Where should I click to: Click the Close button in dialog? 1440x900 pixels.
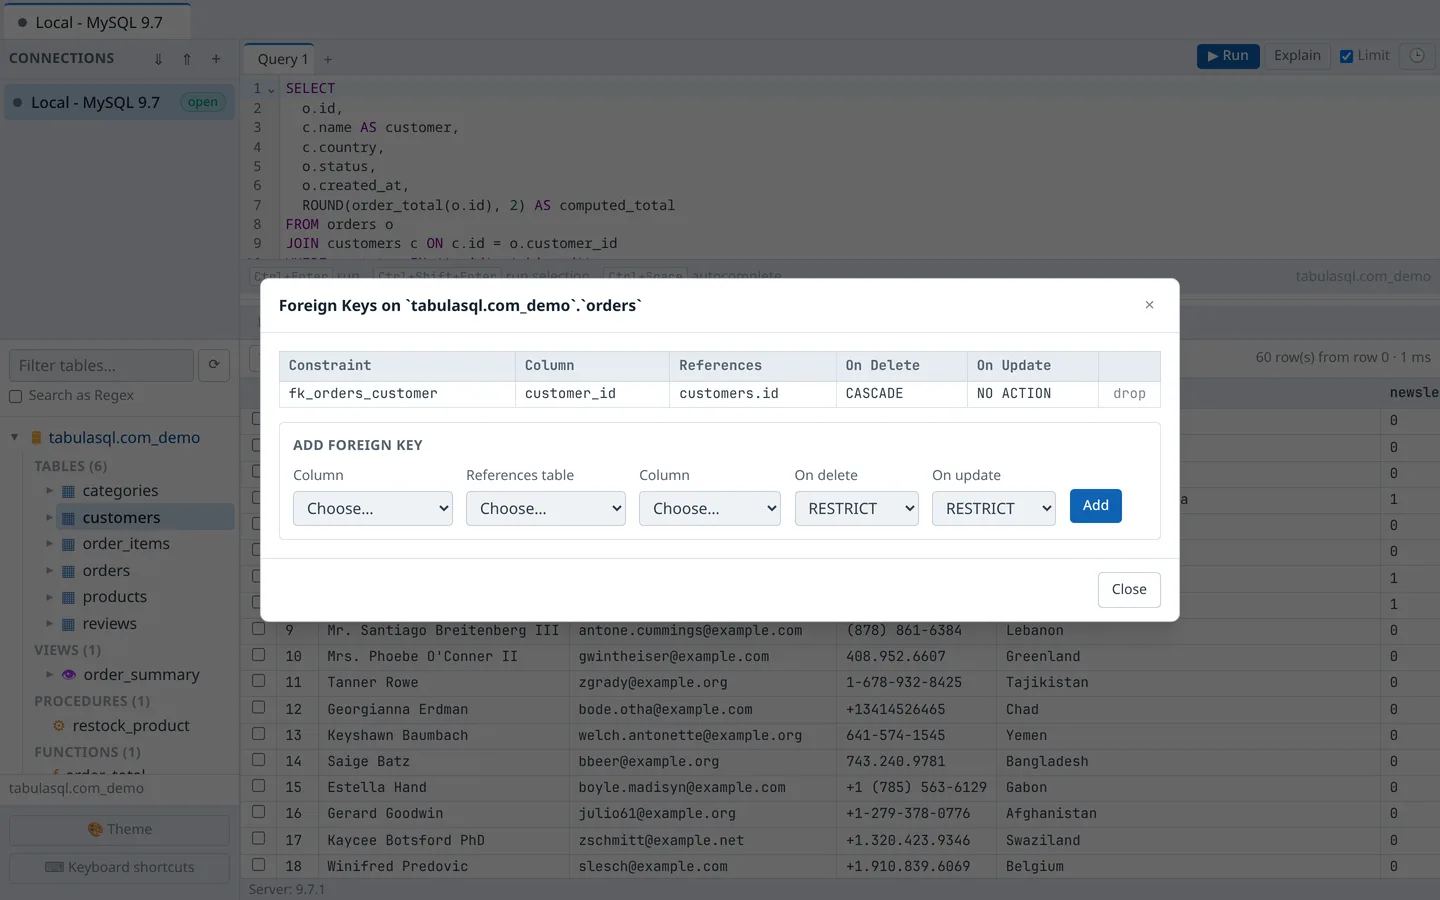click(1129, 590)
